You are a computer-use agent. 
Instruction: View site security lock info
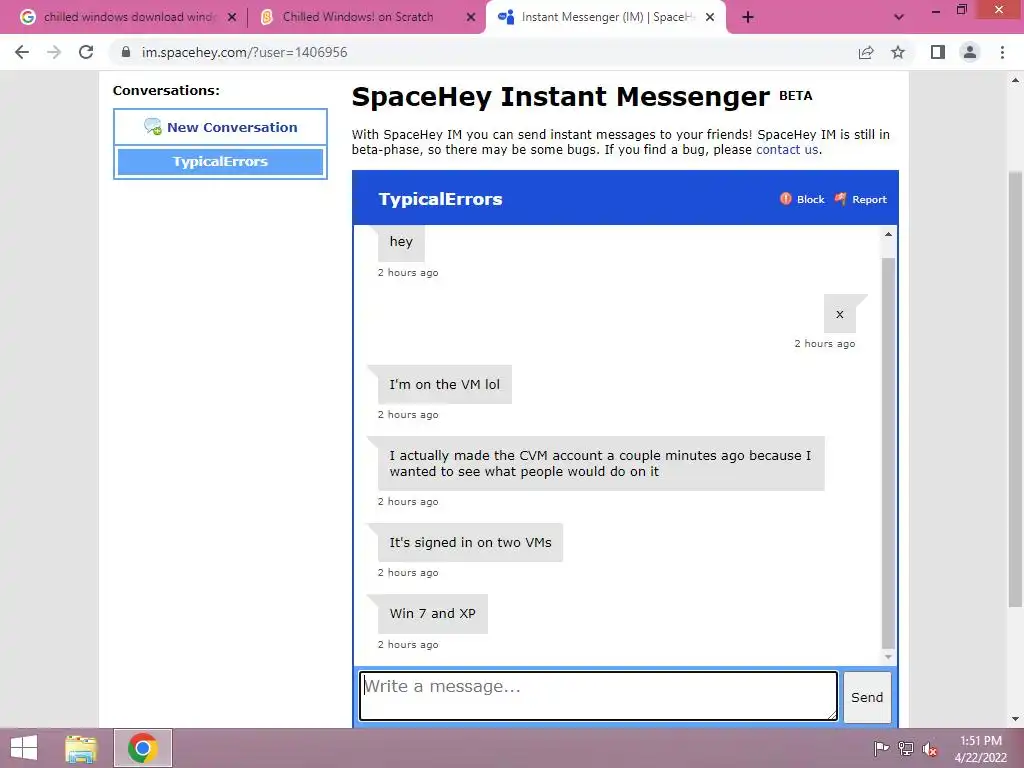tap(126, 52)
